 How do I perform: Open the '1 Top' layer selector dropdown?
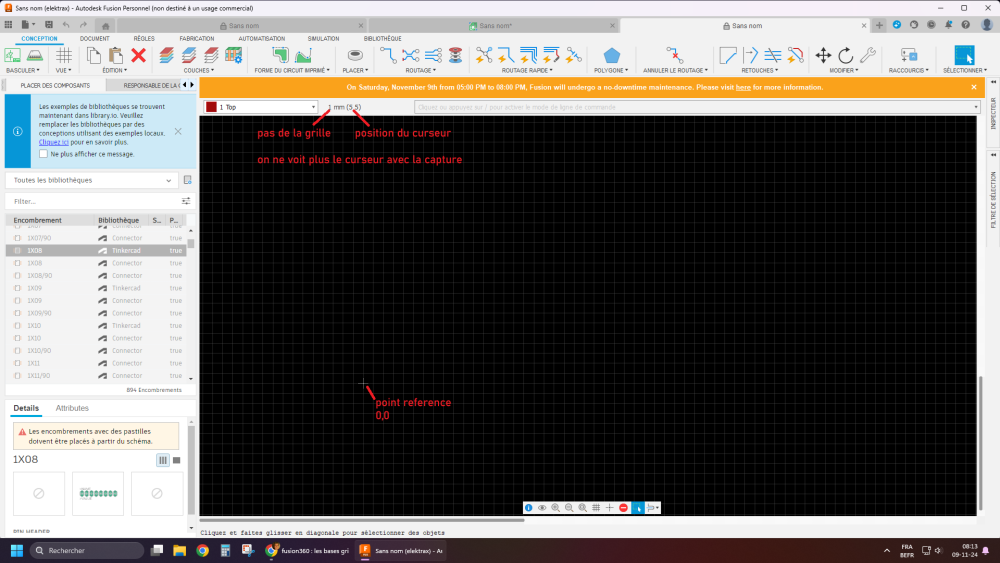click(x=260, y=107)
